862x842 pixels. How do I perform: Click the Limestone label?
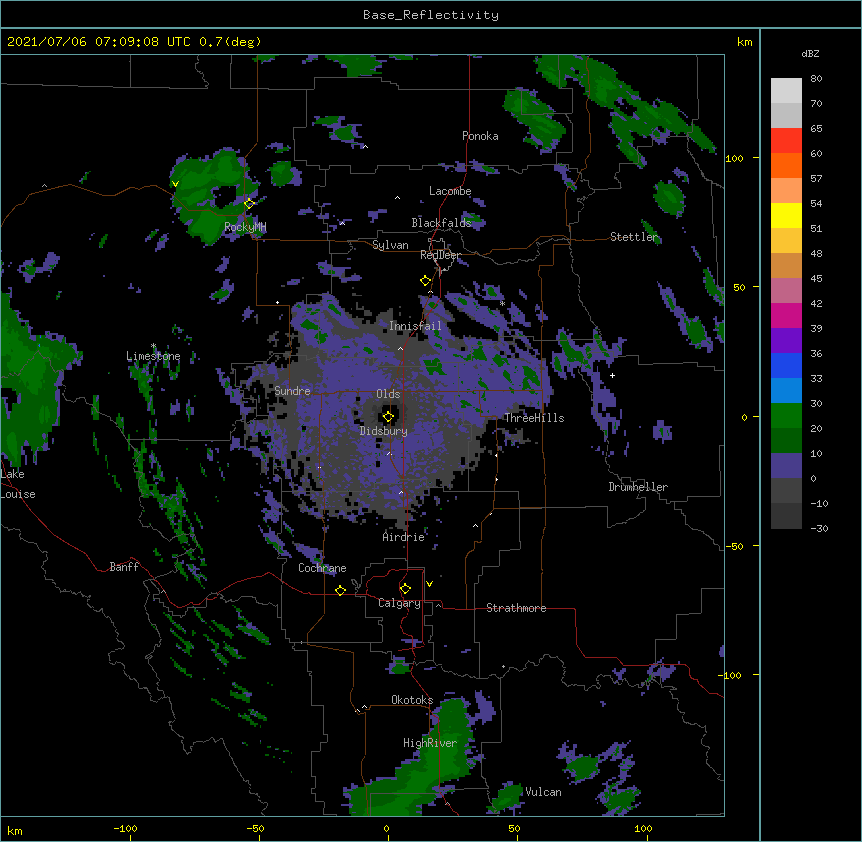click(x=153, y=356)
